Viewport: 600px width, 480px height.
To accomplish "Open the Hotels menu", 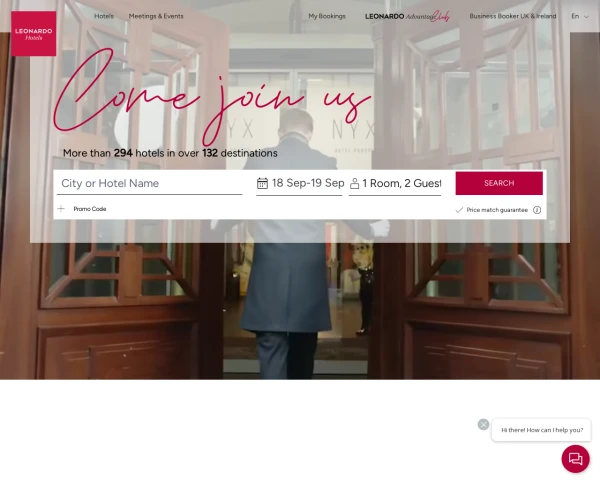I will pos(104,16).
